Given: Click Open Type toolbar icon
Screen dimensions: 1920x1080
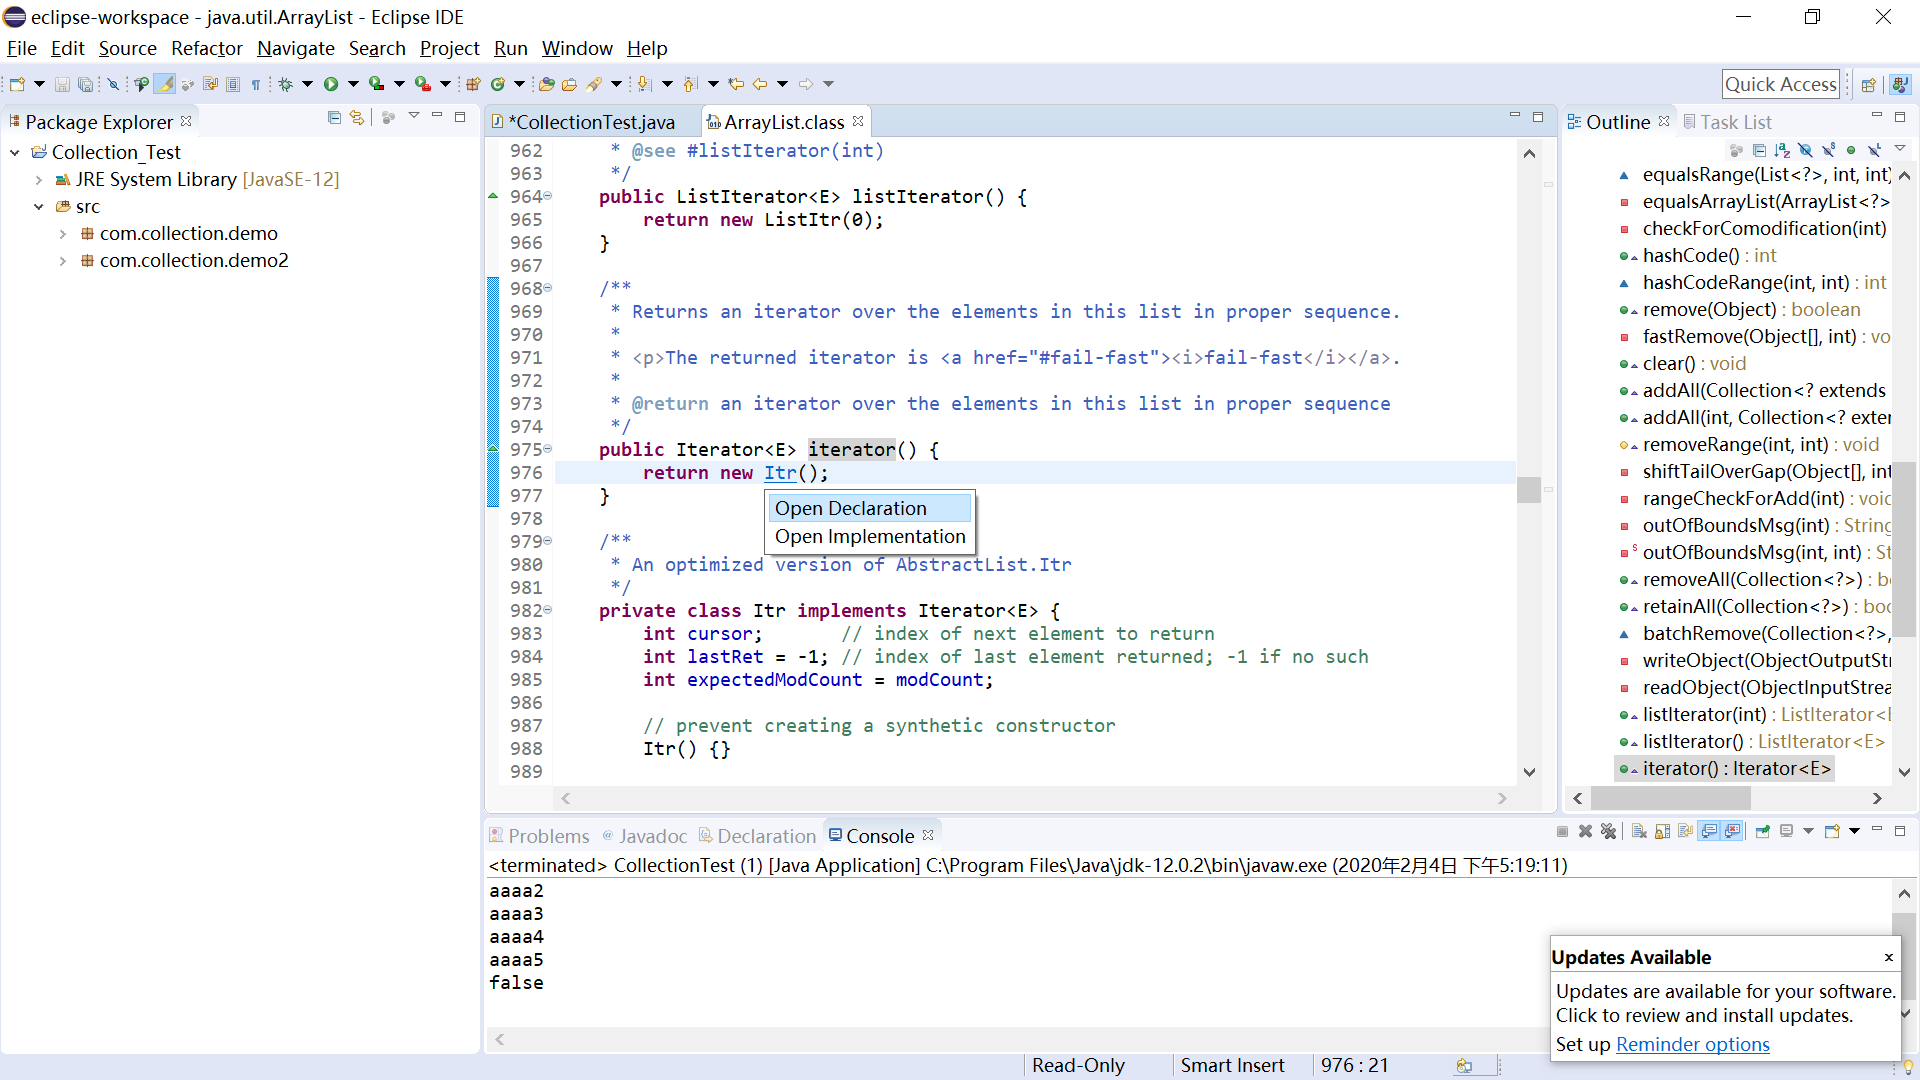Looking at the screenshot, I should tap(546, 84).
